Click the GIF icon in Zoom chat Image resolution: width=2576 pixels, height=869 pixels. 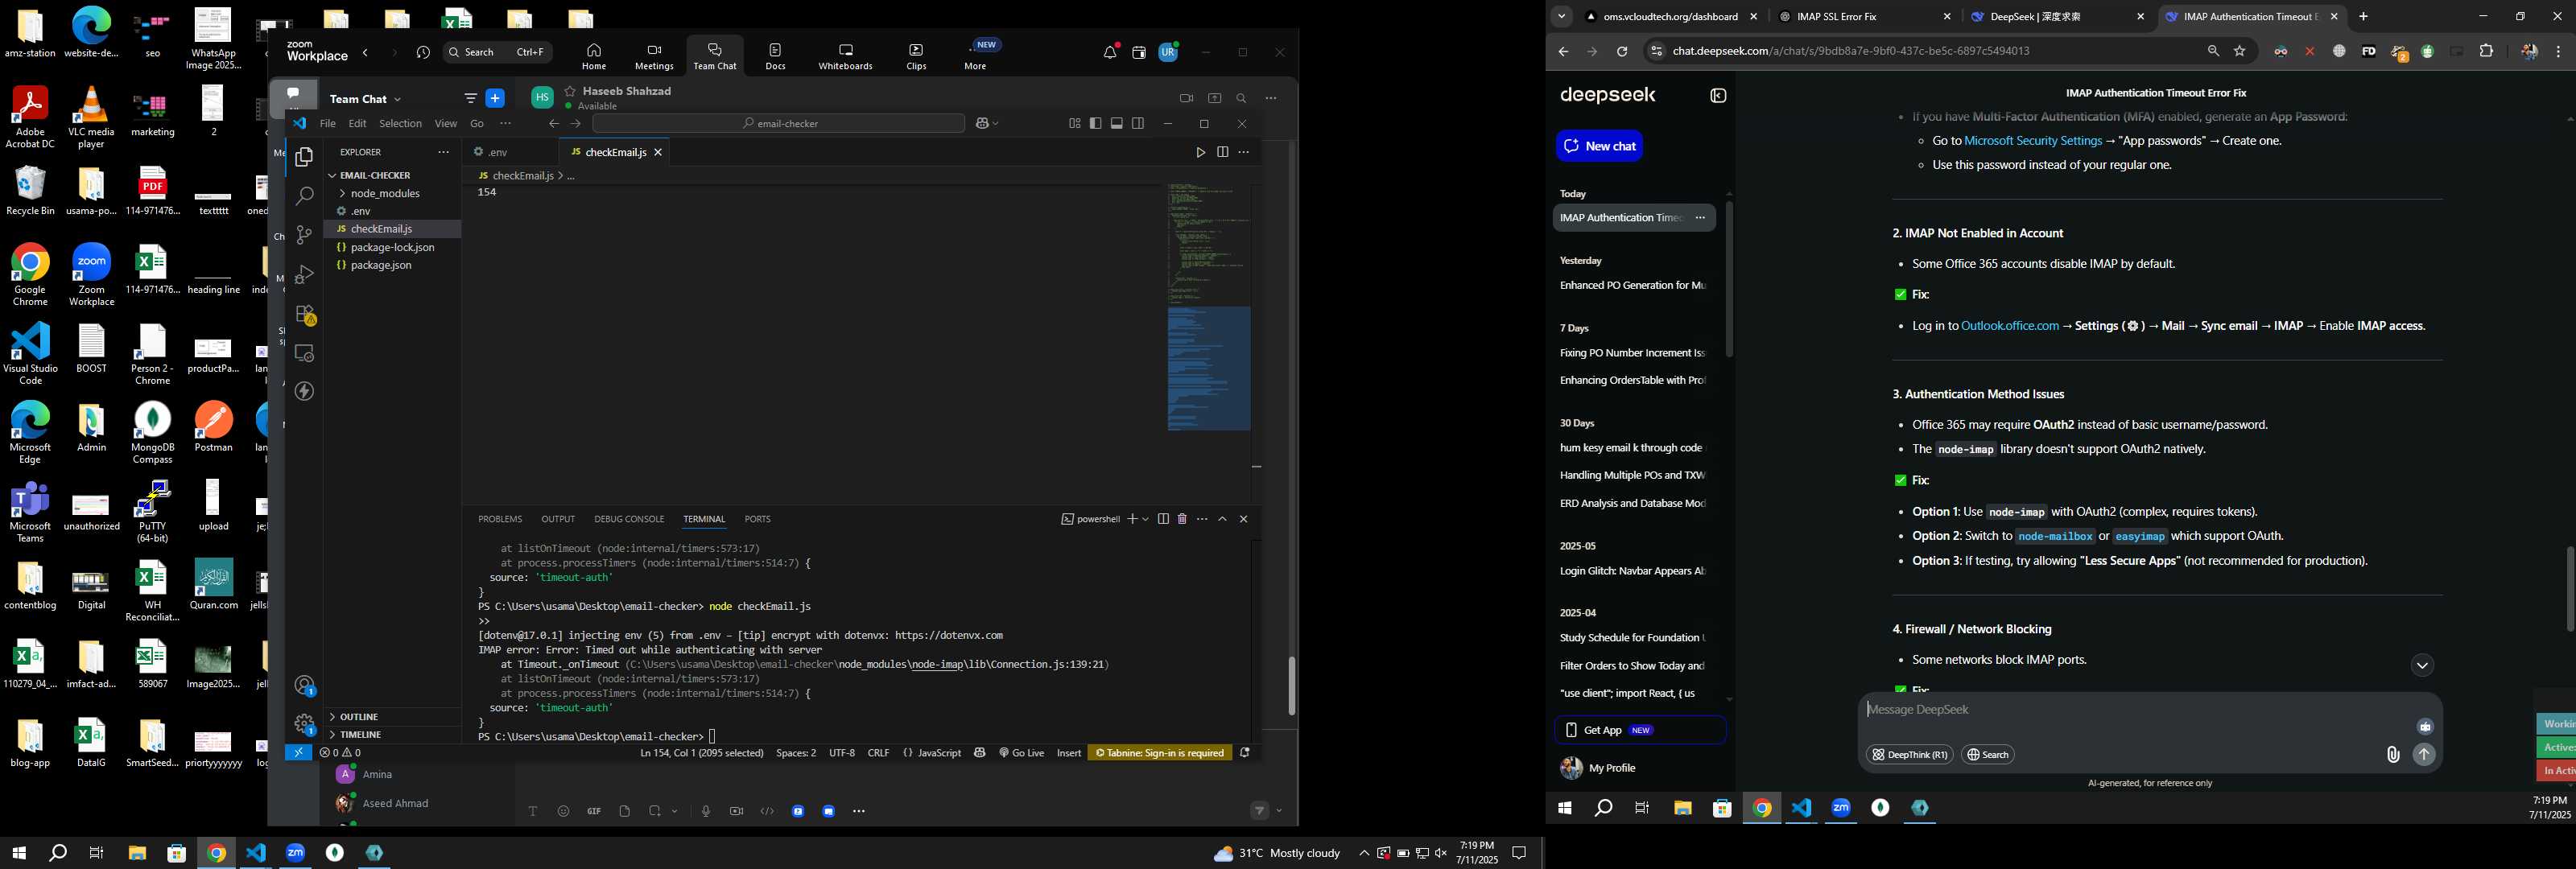594,811
